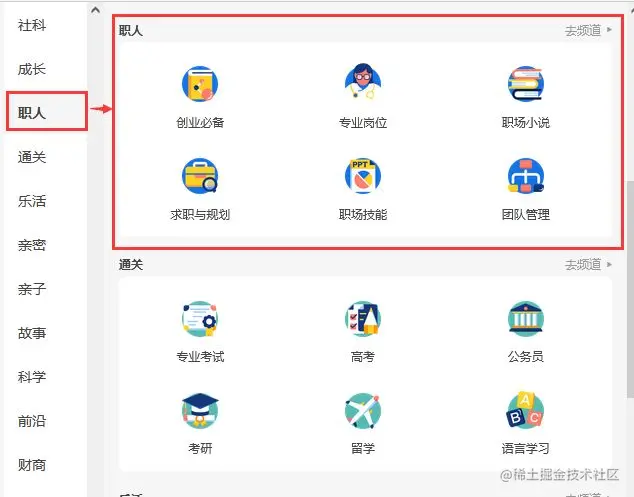Open the 职场技能 PPT icon
Screen dimensions: 634x497
pos(363,176)
